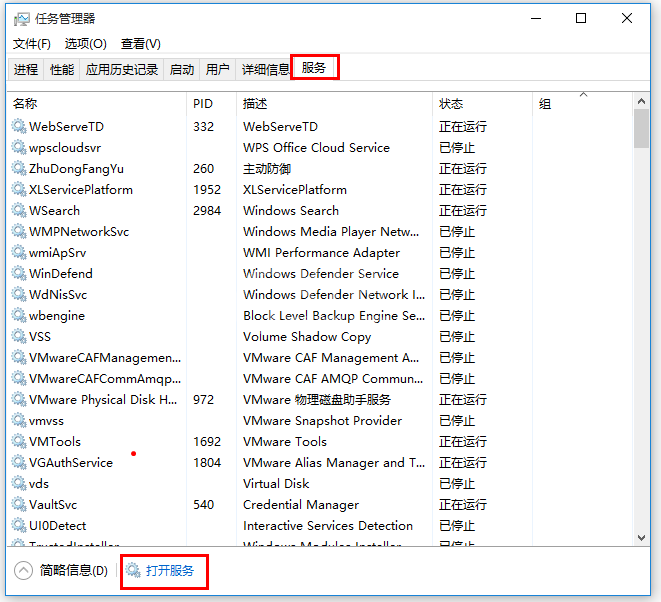This screenshot has width=661, height=602.
Task: Click PID value 540
Action: pyautogui.click(x=204, y=504)
